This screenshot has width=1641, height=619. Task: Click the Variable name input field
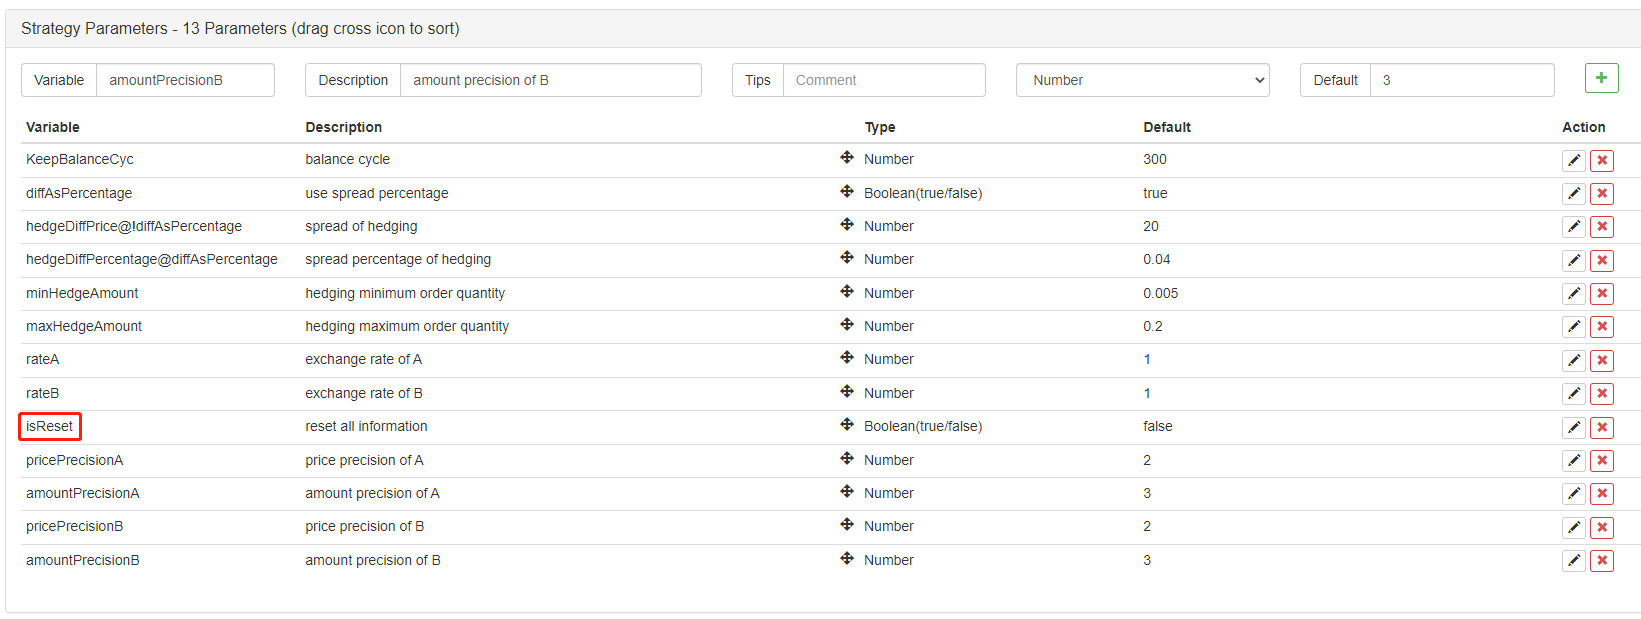pyautogui.click(x=184, y=80)
